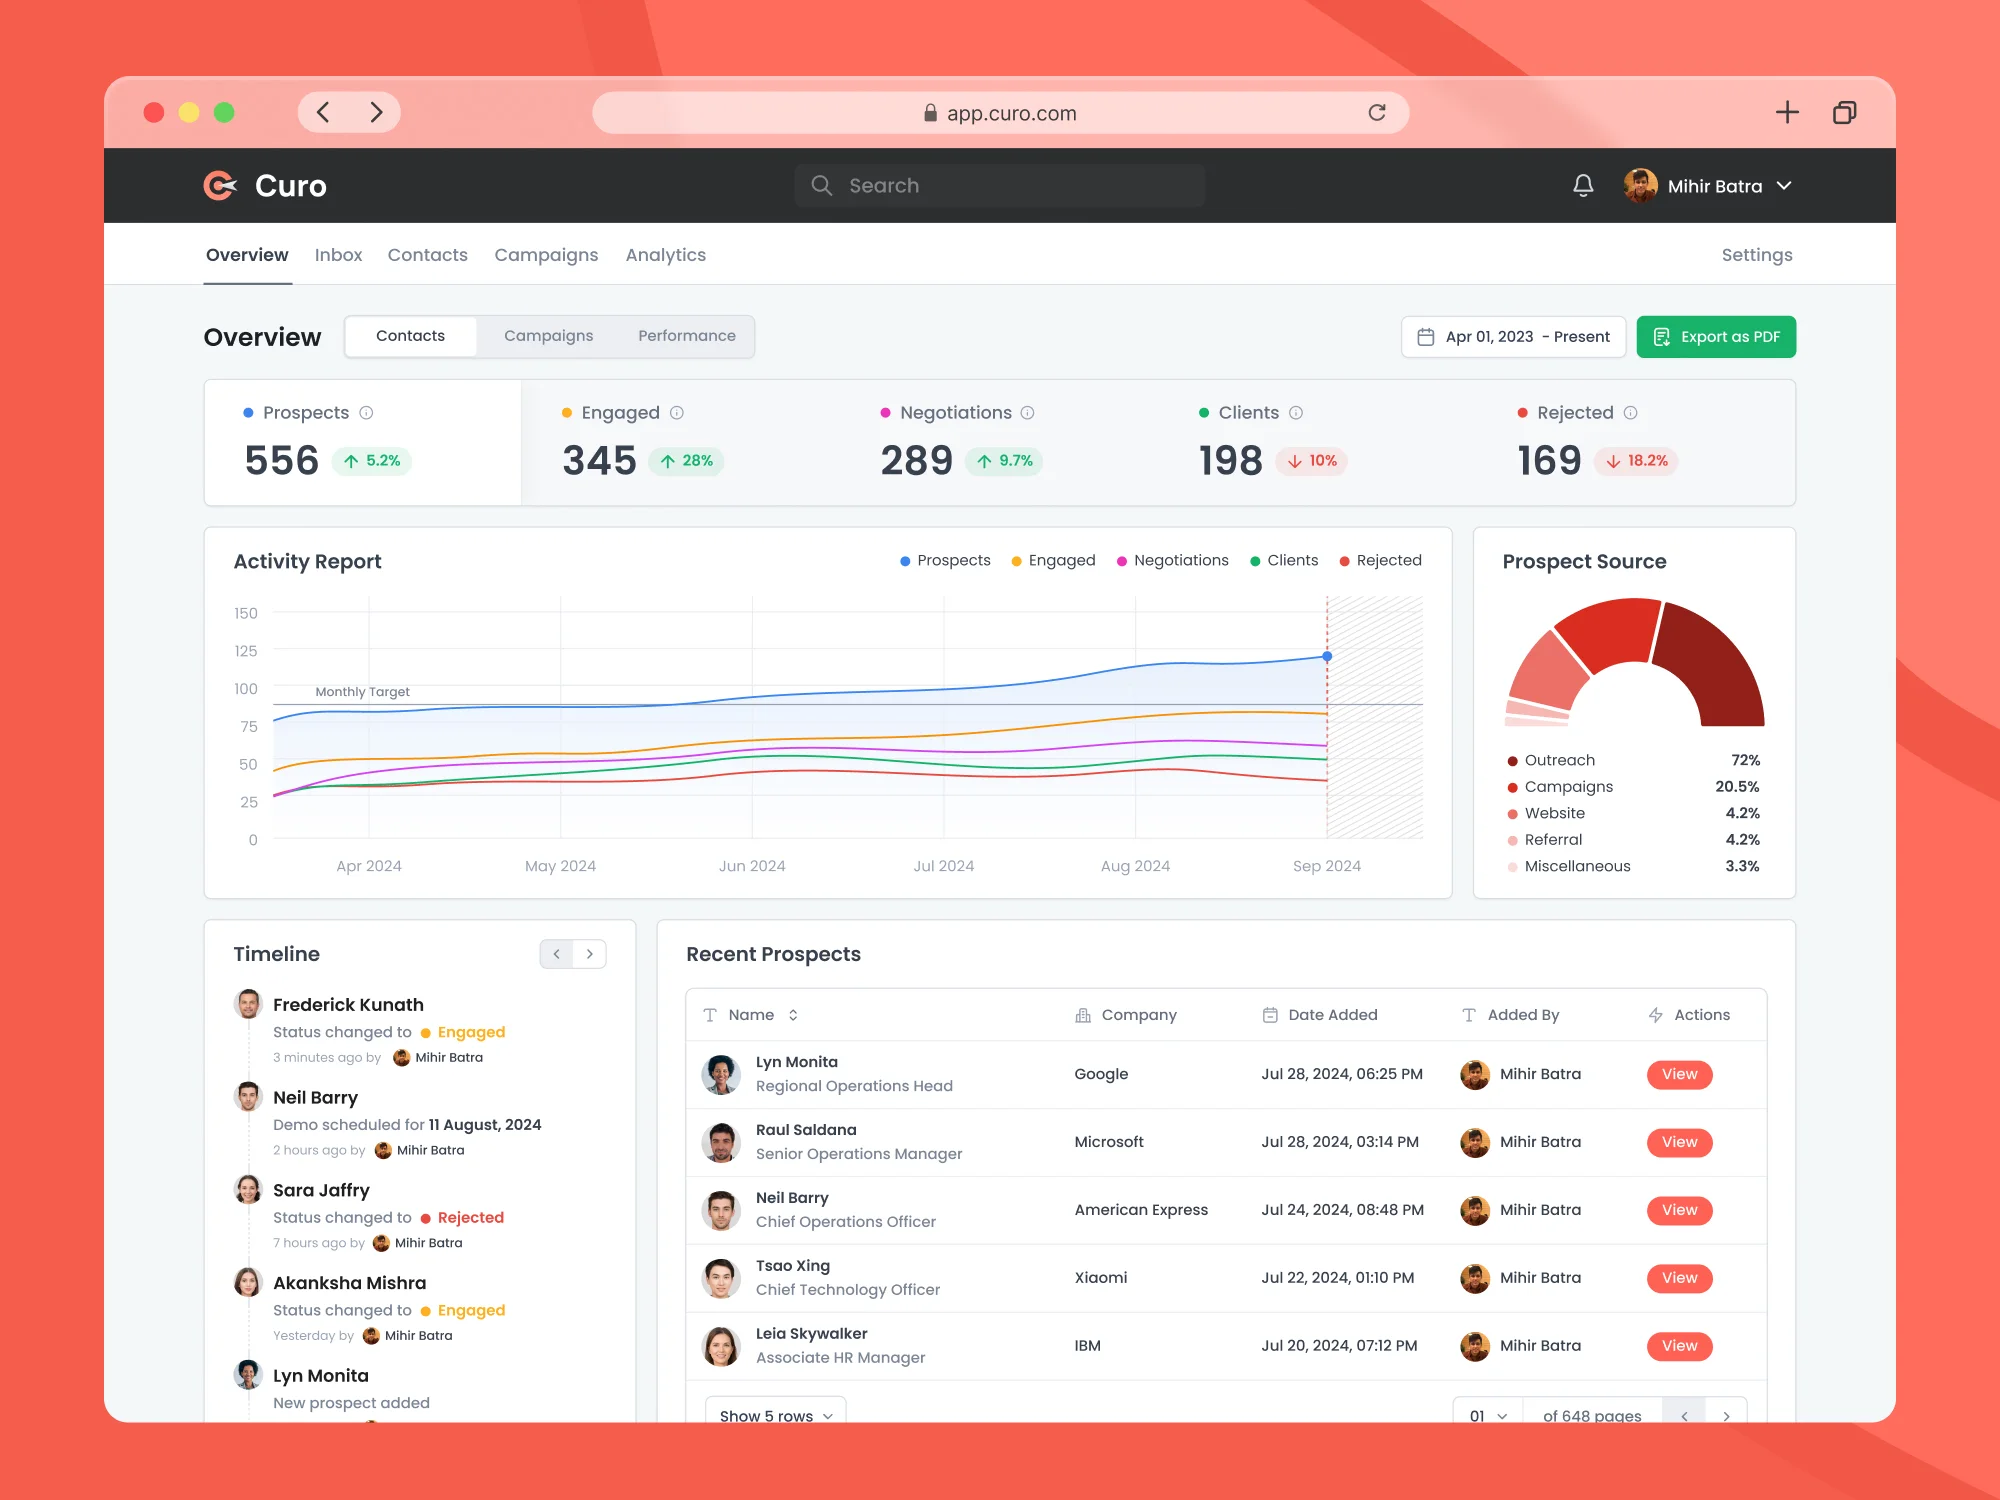Click the magnifier icon in the search bar
Screen dimensions: 2000x1500
[x=821, y=185]
